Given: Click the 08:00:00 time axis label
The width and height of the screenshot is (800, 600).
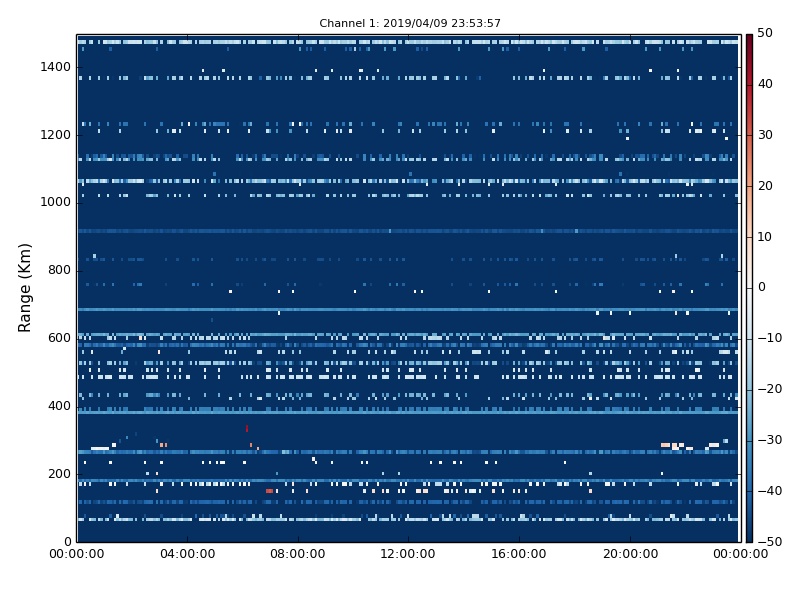Looking at the screenshot, I should [298, 554].
